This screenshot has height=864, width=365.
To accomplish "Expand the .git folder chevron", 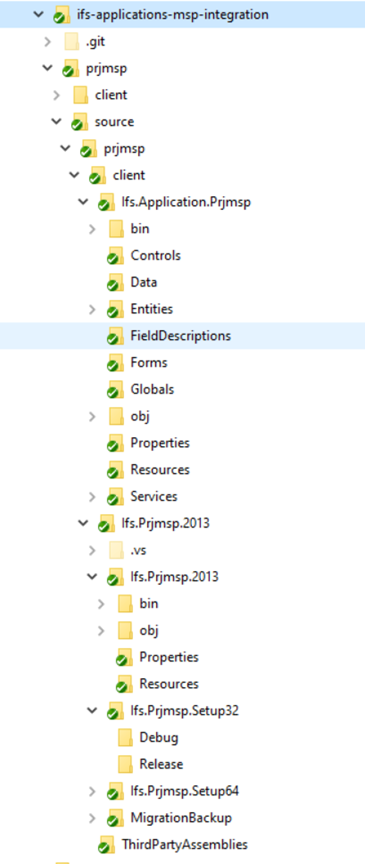I will (x=48, y=41).
